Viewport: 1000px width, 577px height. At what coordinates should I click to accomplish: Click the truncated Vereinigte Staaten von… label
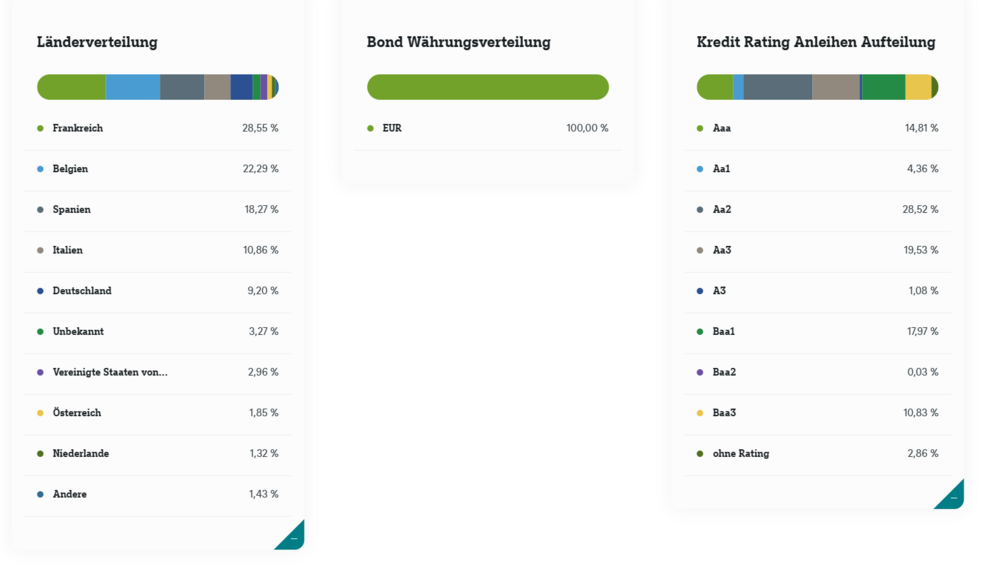[x=110, y=372]
